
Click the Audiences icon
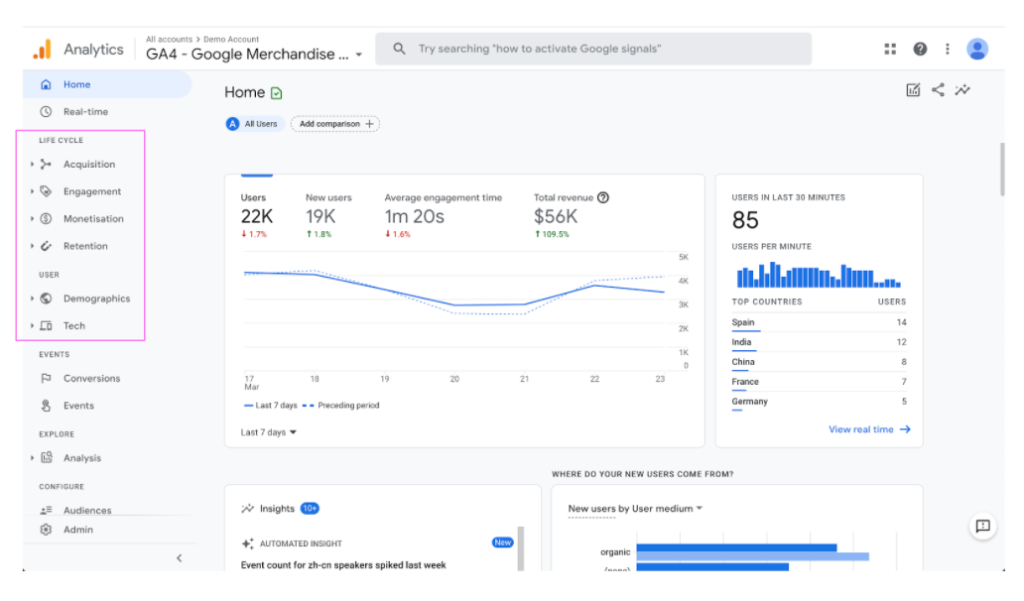click(x=46, y=510)
